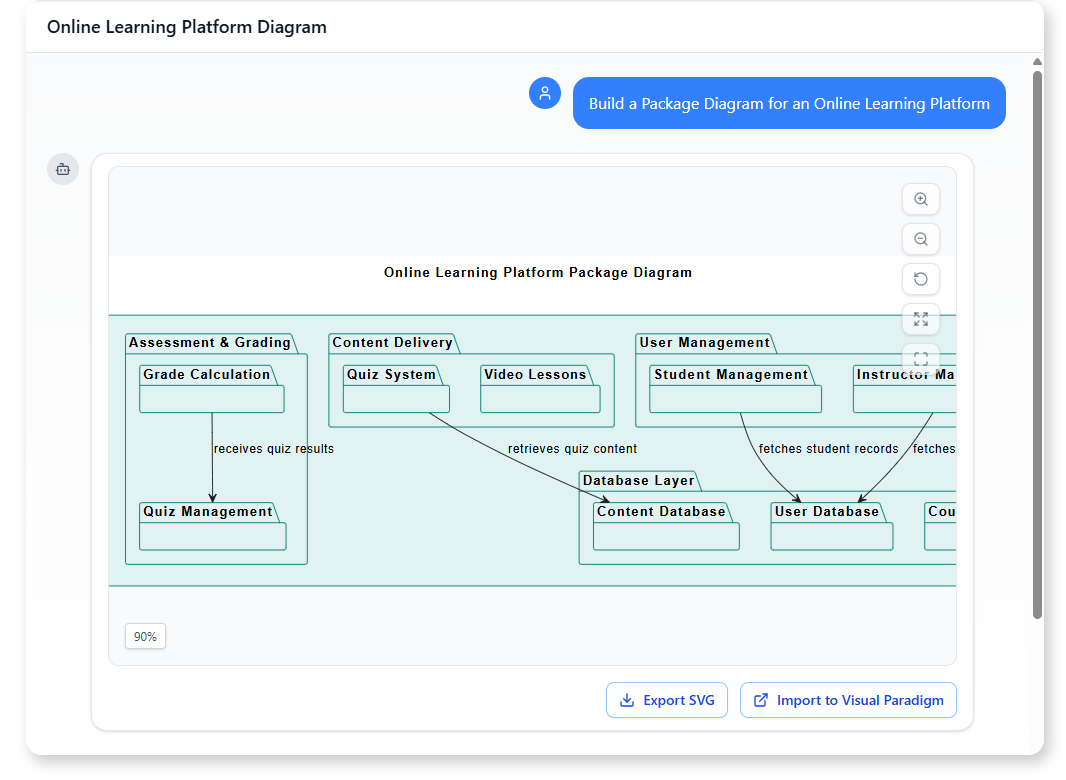
Task: Click the external-link icon in Import to Visual Paradigm
Action: [x=761, y=700]
